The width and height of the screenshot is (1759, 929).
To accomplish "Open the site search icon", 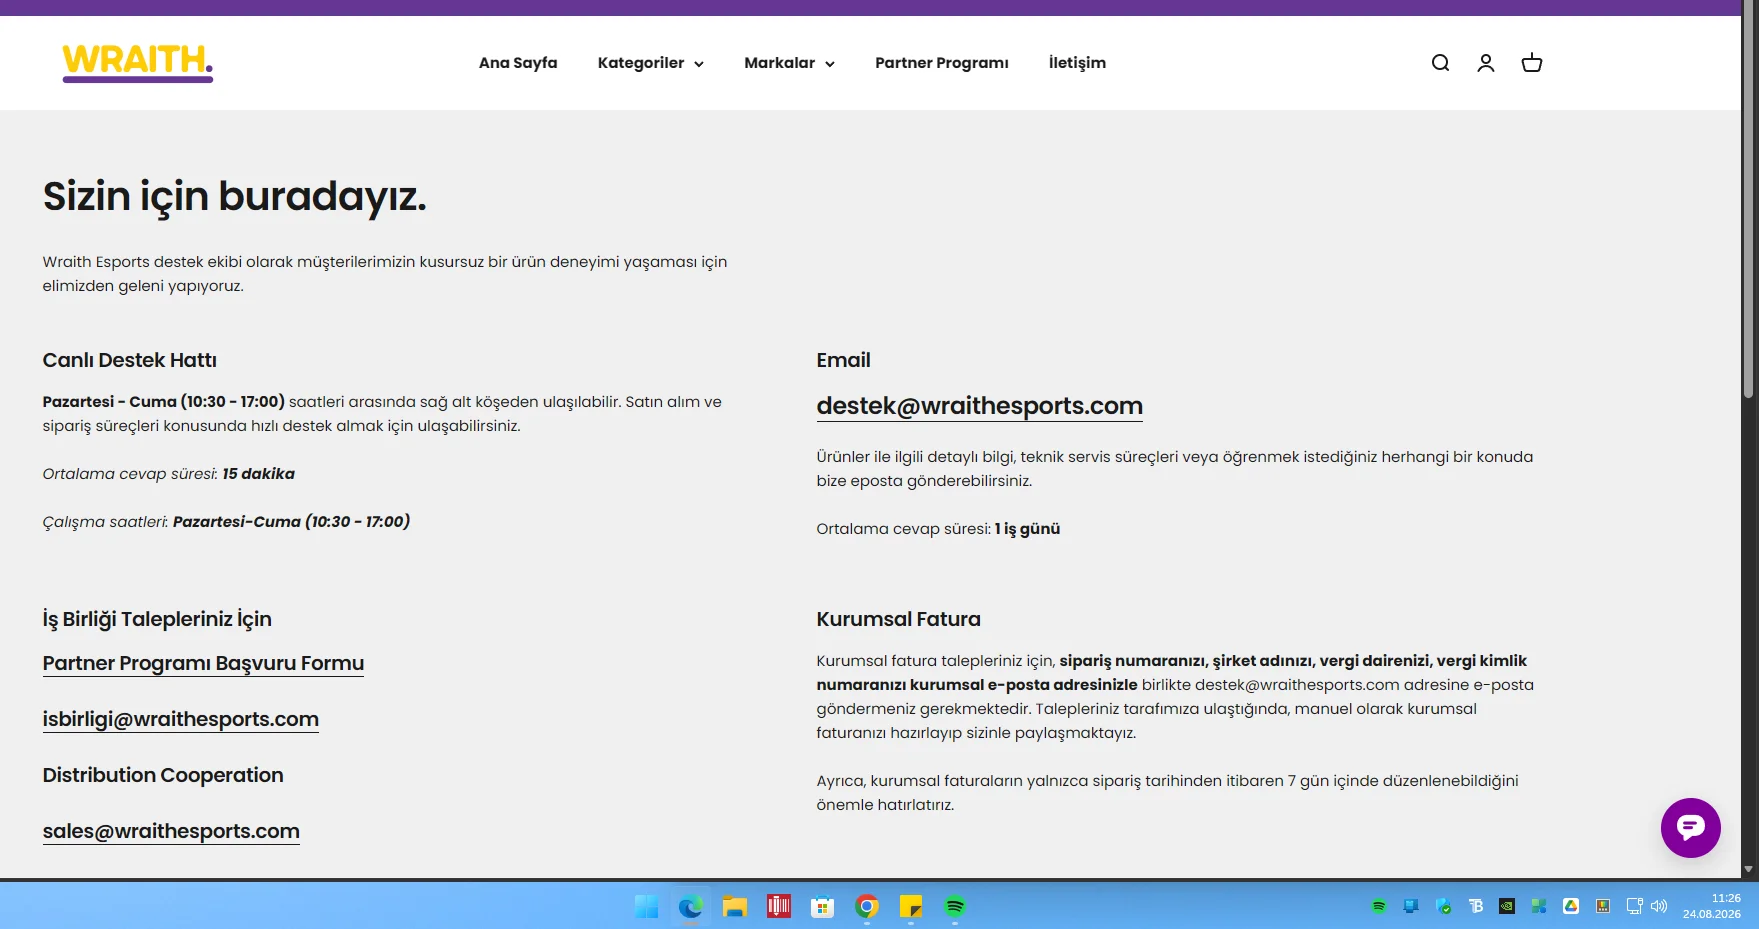I will click(x=1440, y=63).
